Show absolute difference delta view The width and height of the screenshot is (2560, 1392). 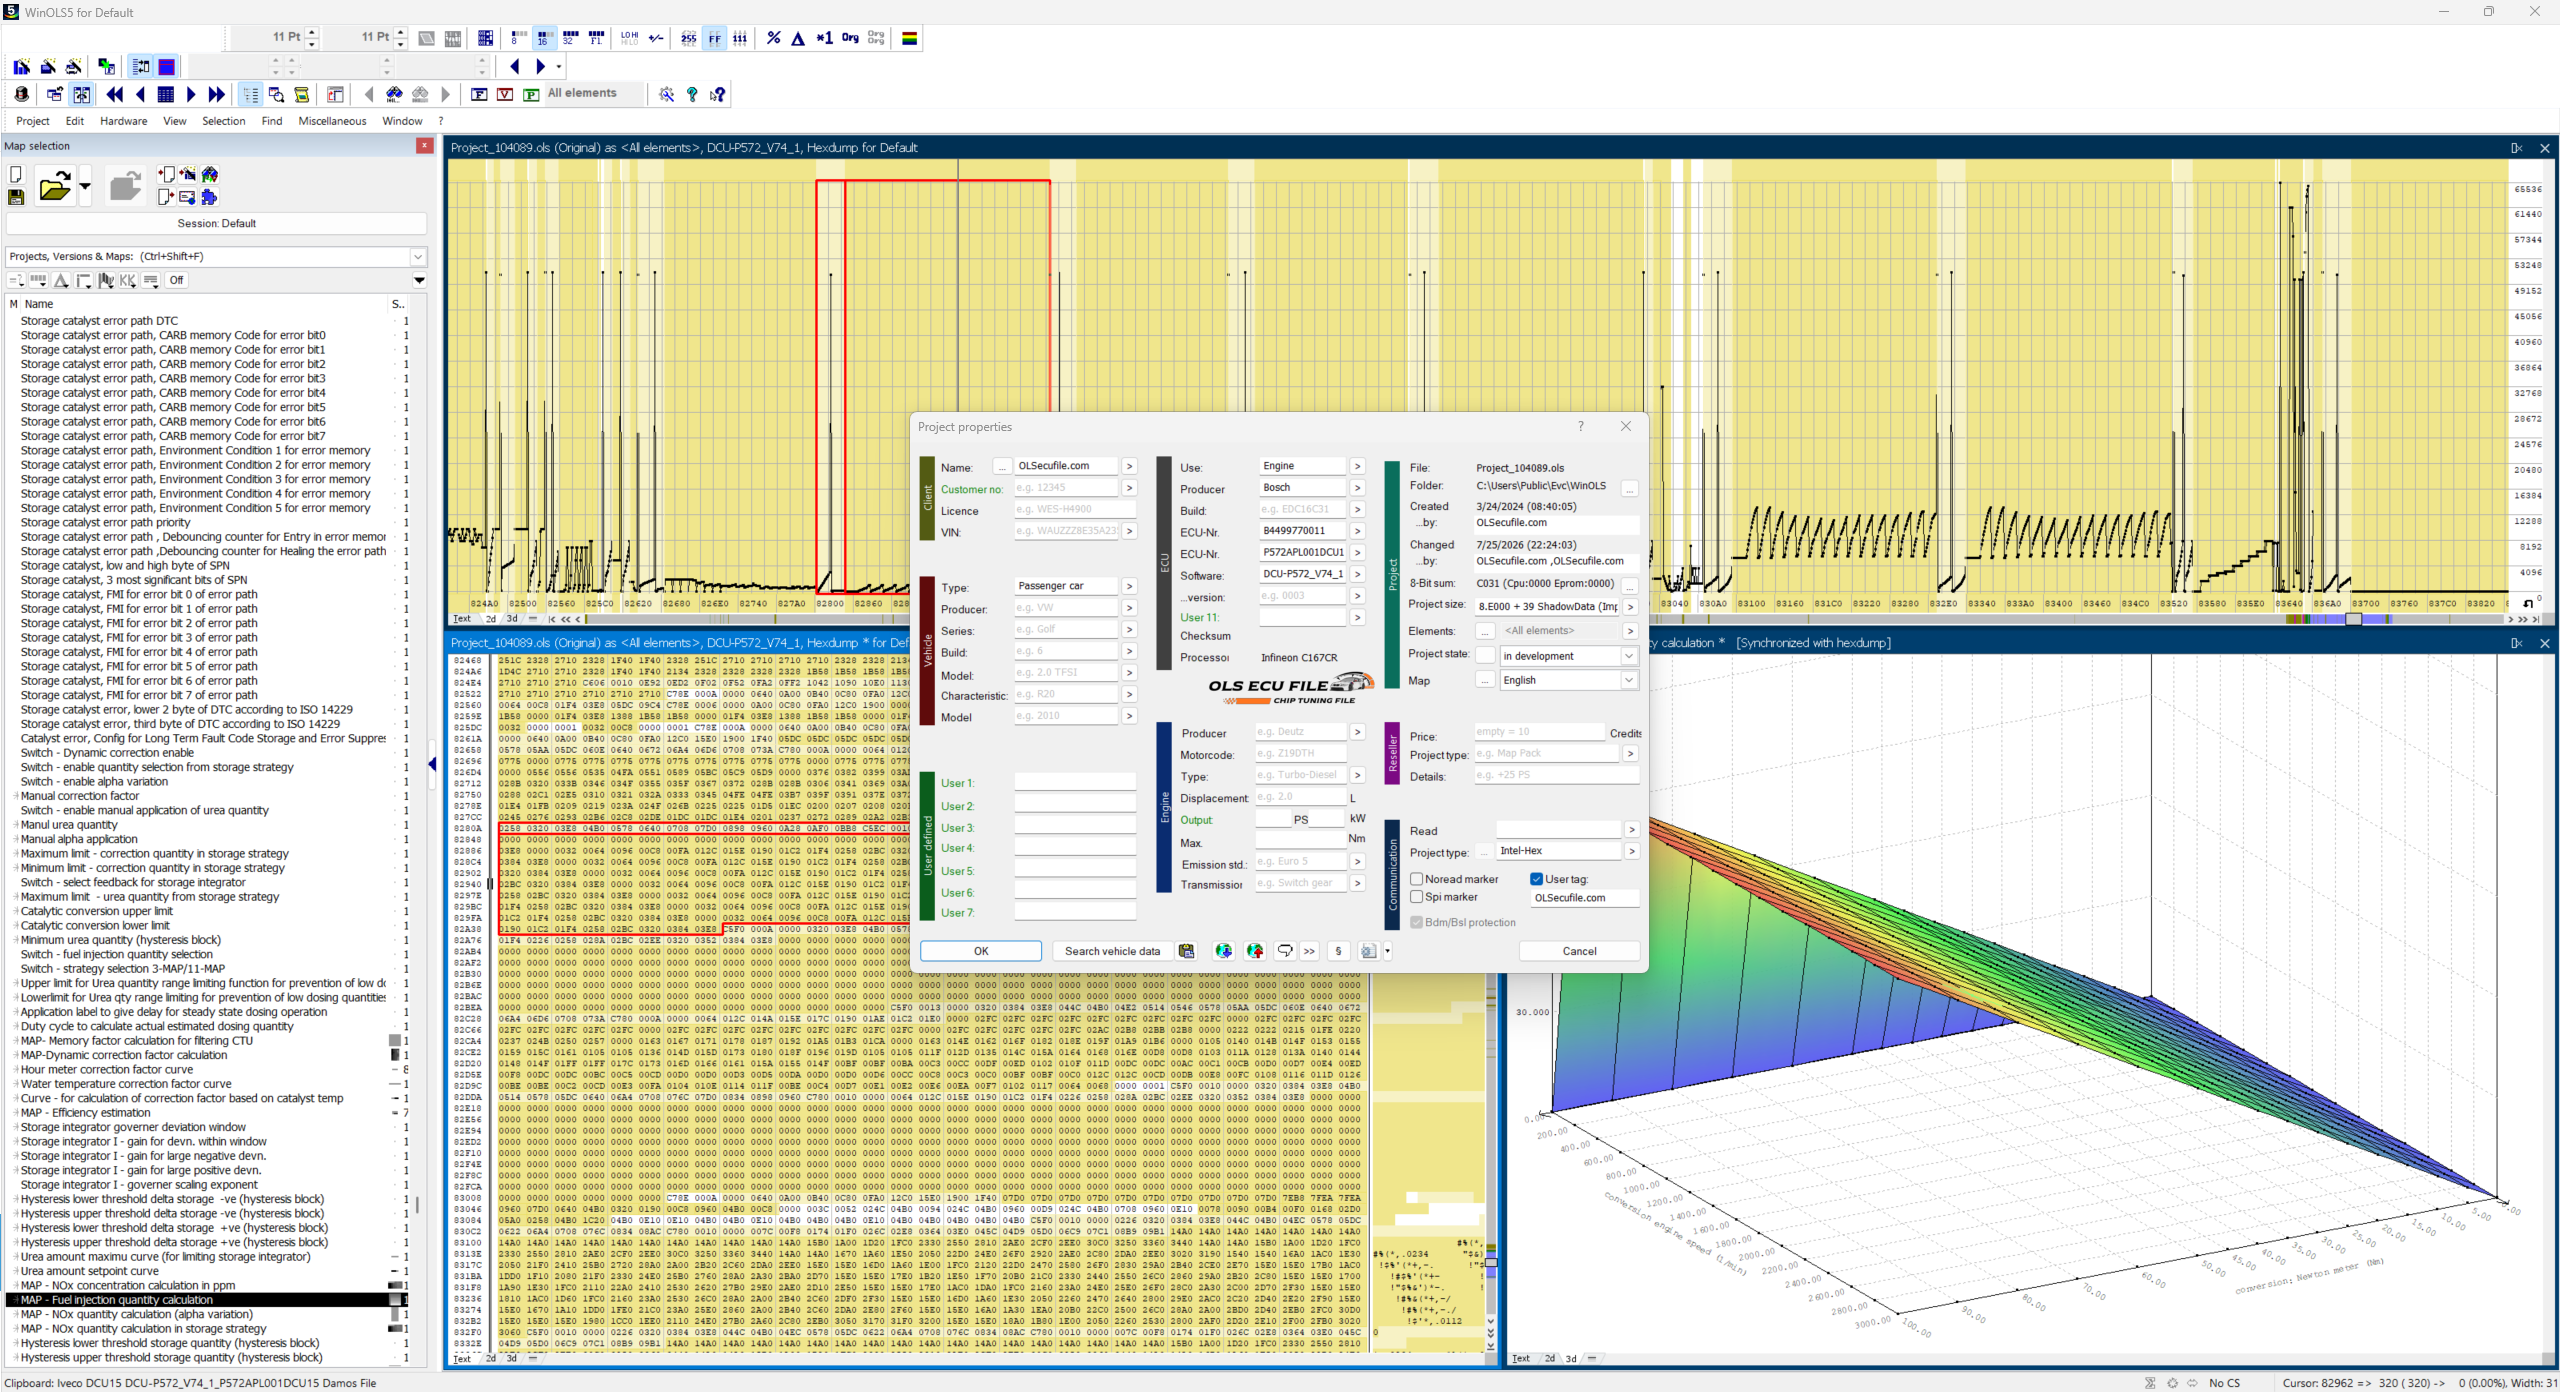[x=798, y=38]
